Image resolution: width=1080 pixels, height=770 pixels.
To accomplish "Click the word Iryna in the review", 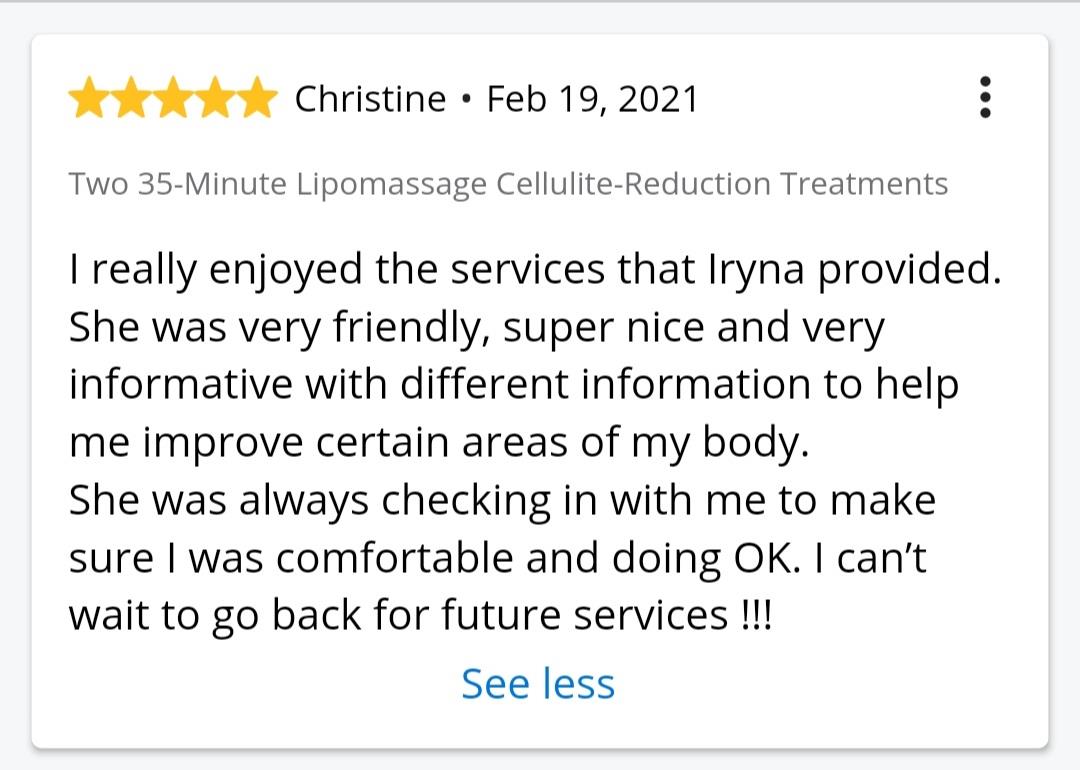I will pos(756,270).
